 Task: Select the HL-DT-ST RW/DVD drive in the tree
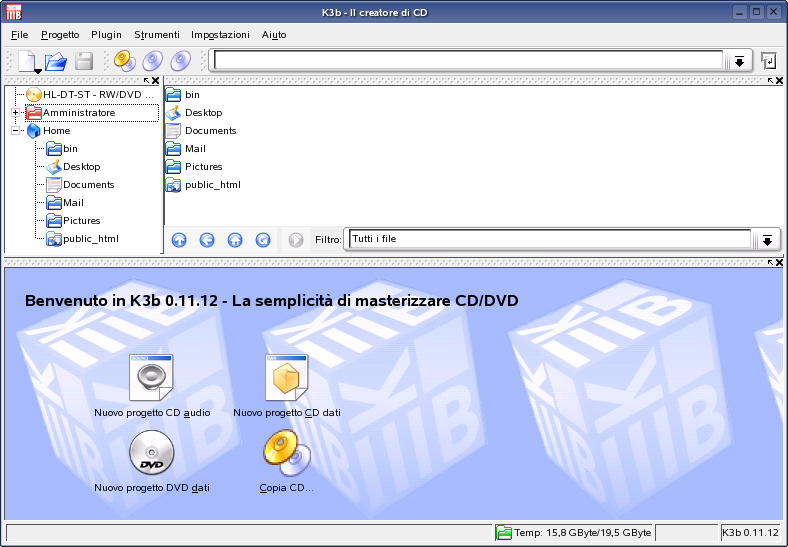point(90,95)
